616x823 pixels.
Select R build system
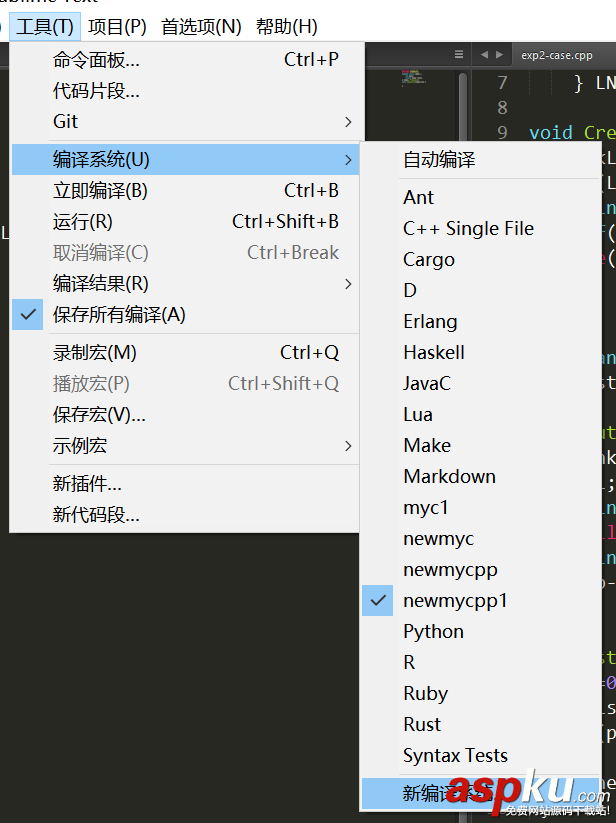pos(481,662)
